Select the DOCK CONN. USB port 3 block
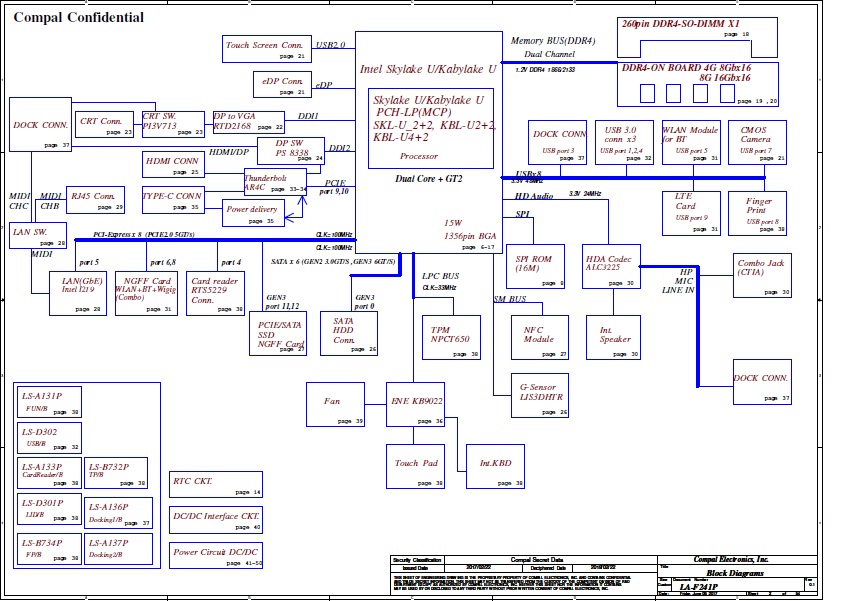851x601 pixels. click(557, 142)
